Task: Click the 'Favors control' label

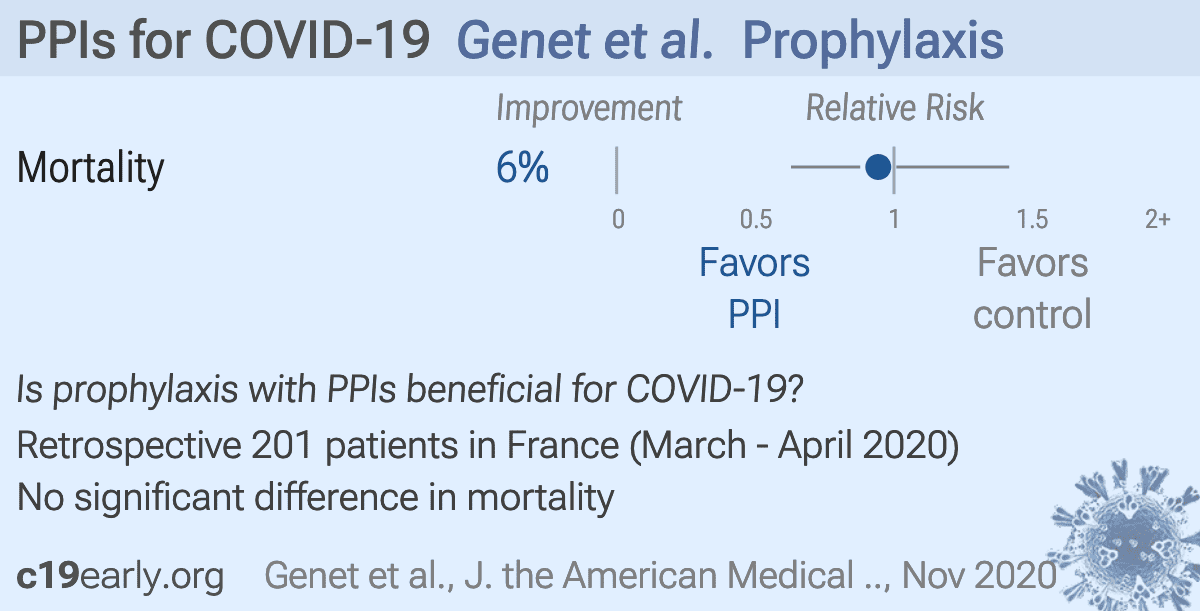Action: [1032, 288]
